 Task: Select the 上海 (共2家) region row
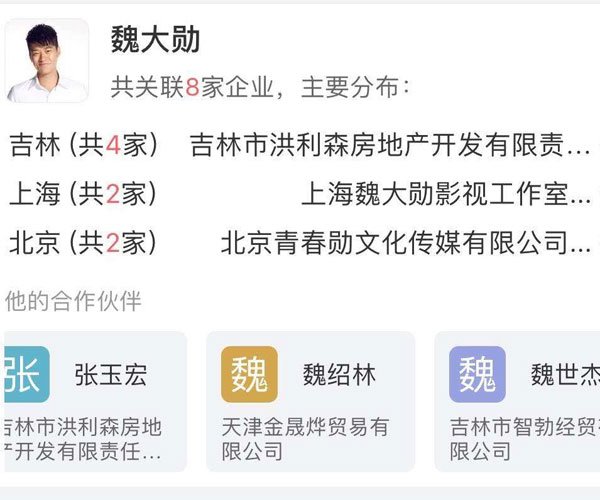click(x=300, y=194)
